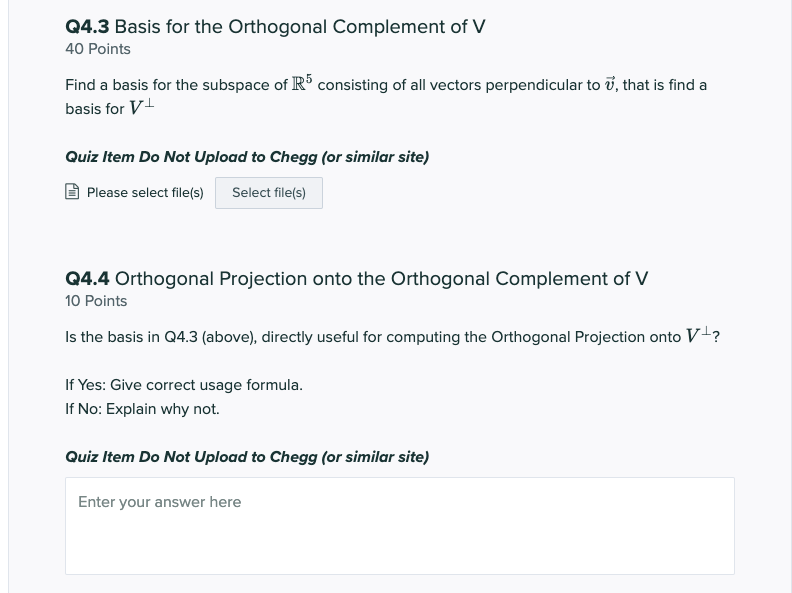Click the '40 Points' label
The height and width of the screenshot is (593, 792).
[x=98, y=49]
